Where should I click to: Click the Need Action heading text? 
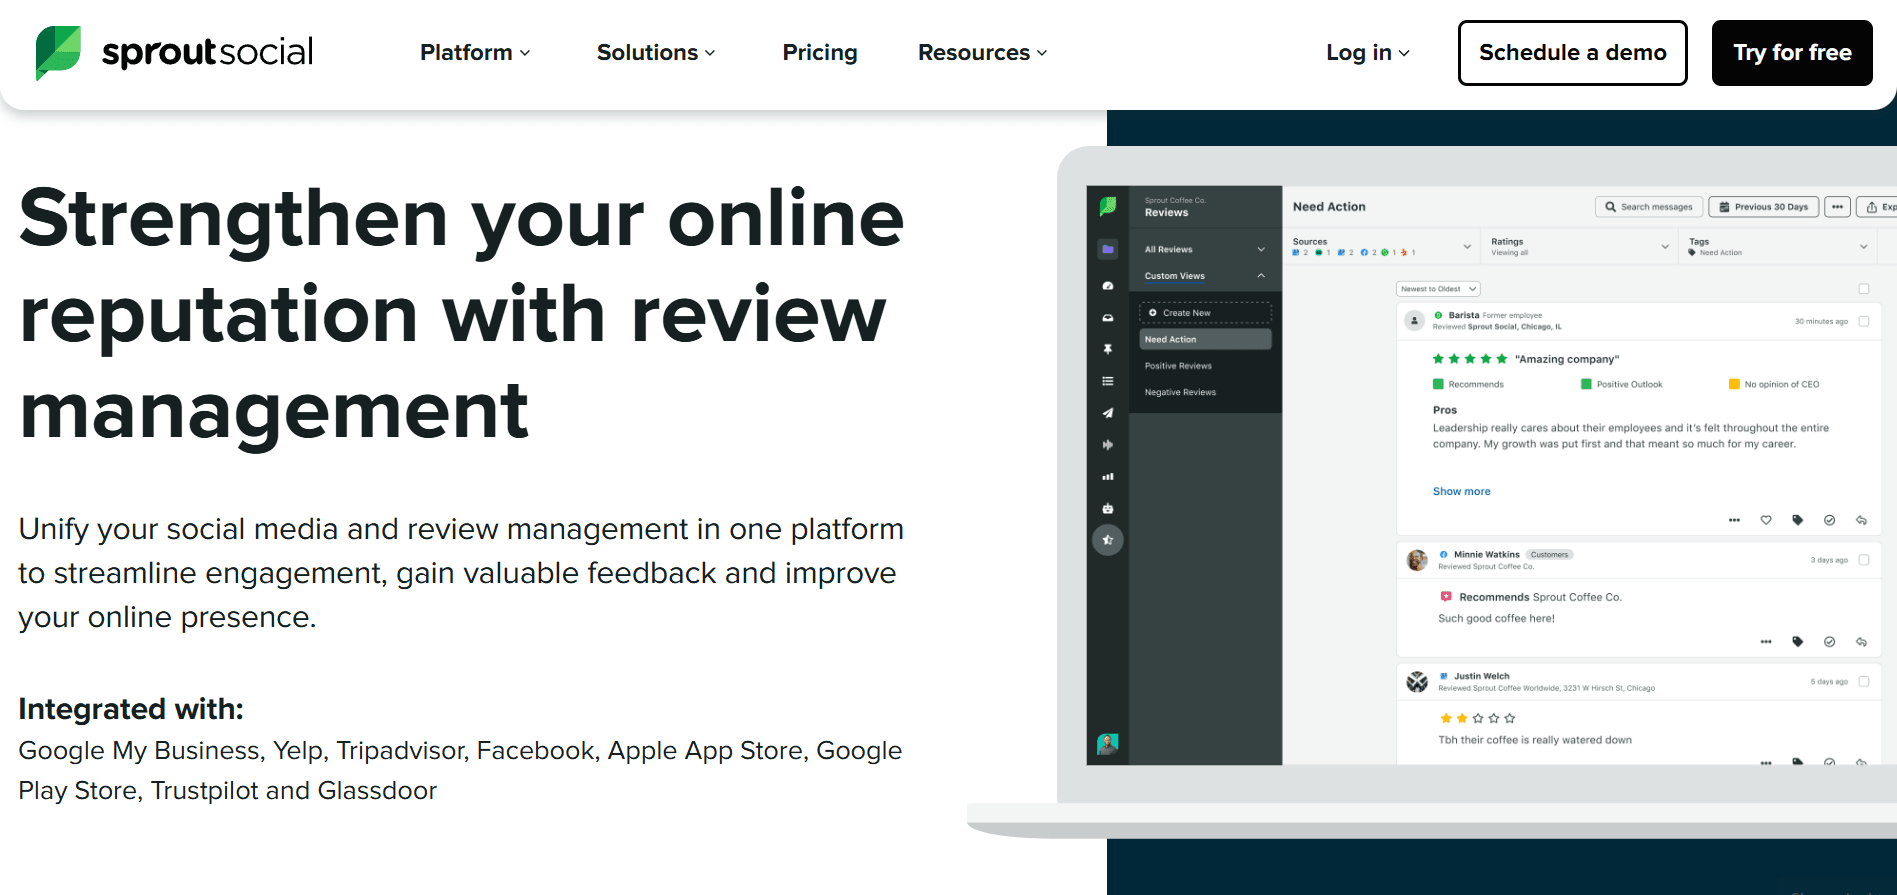click(1329, 207)
